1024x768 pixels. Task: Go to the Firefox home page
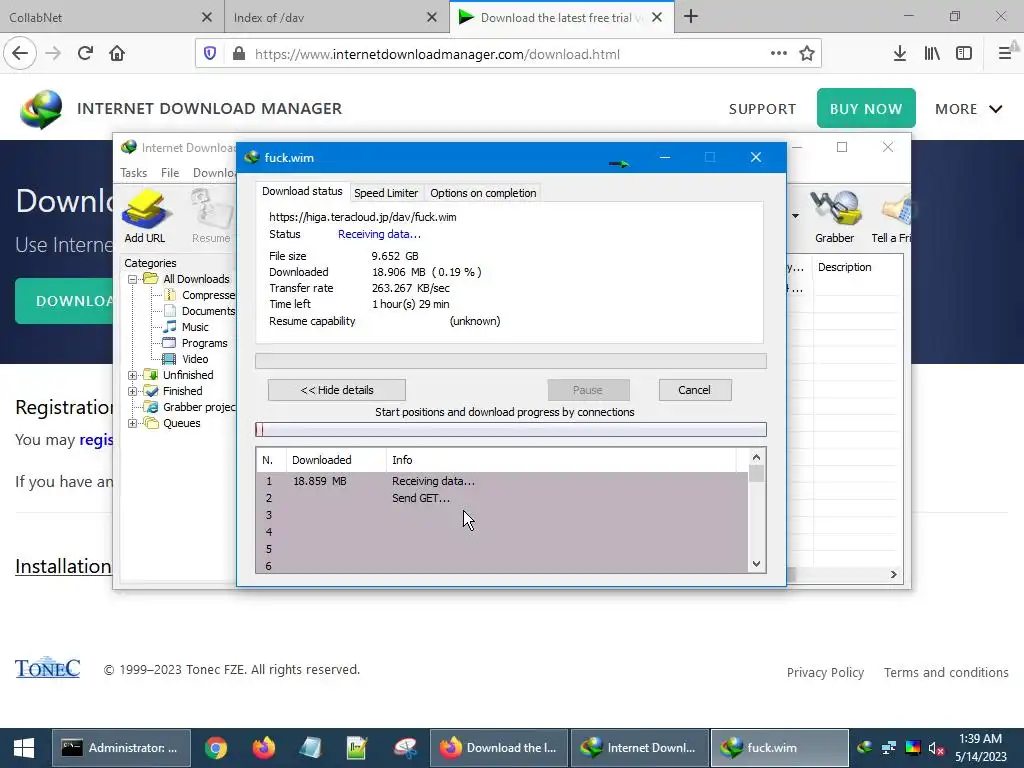pyautogui.click(x=117, y=54)
